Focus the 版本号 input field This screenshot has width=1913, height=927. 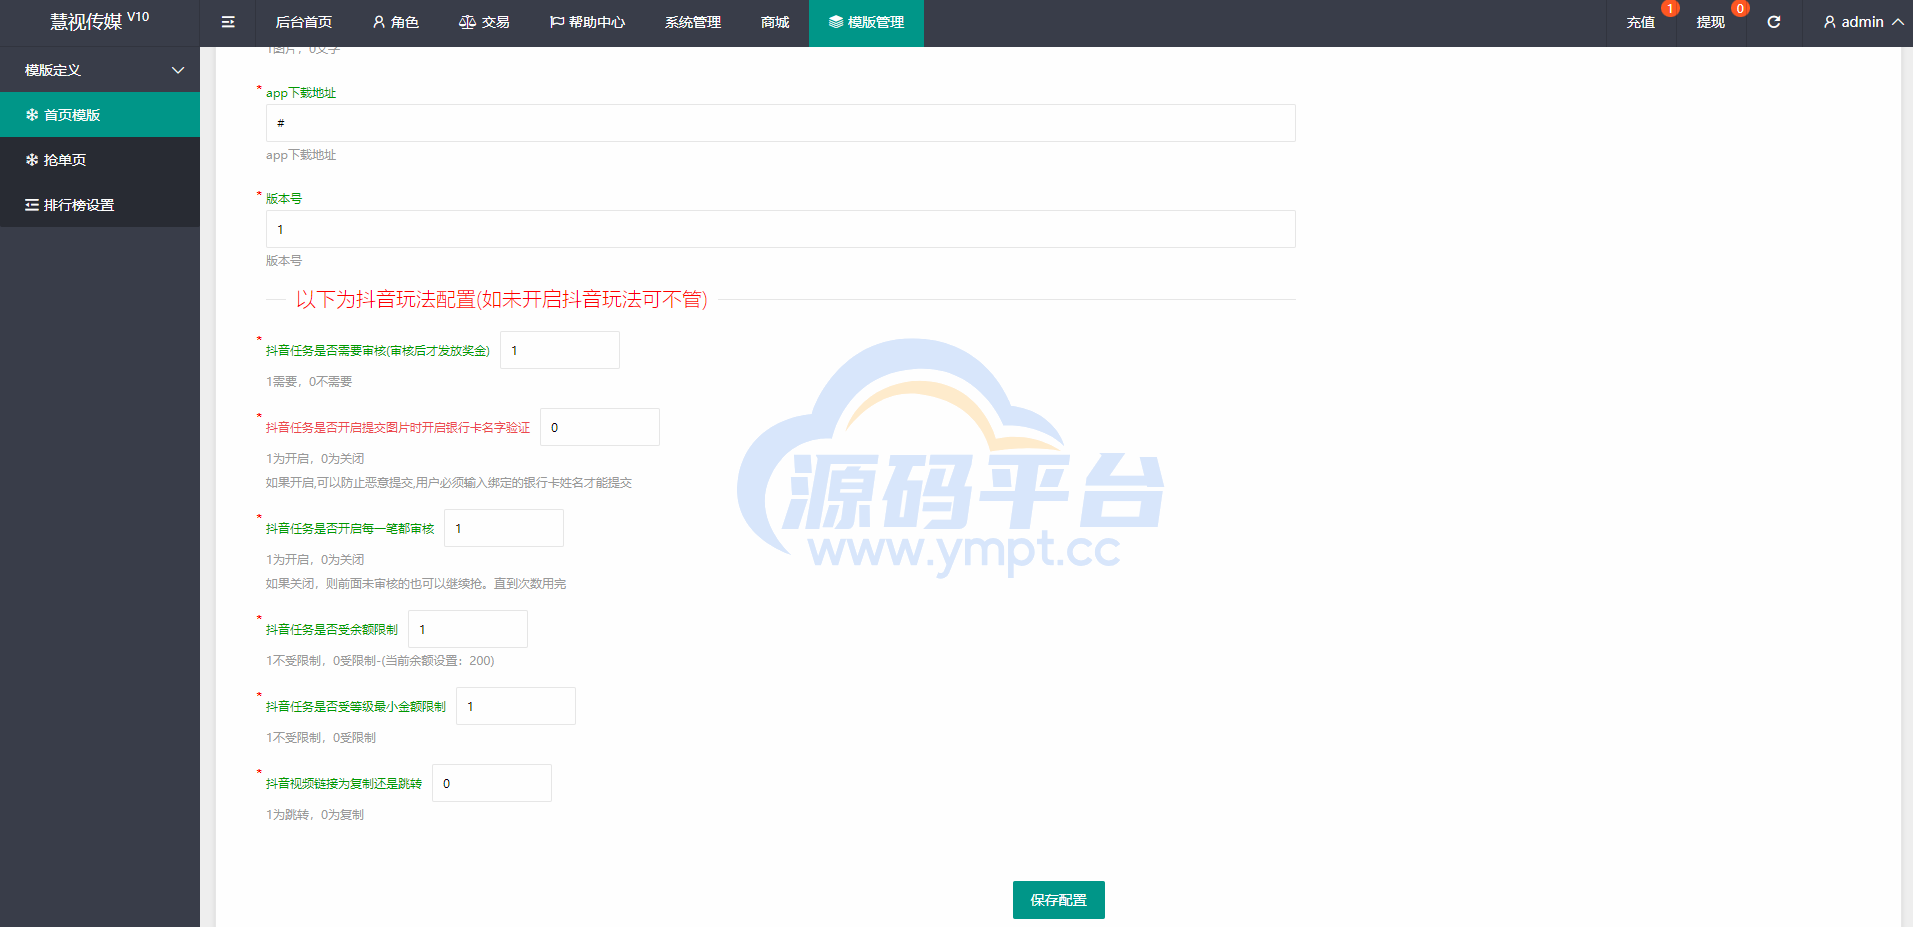click(780, 229)
